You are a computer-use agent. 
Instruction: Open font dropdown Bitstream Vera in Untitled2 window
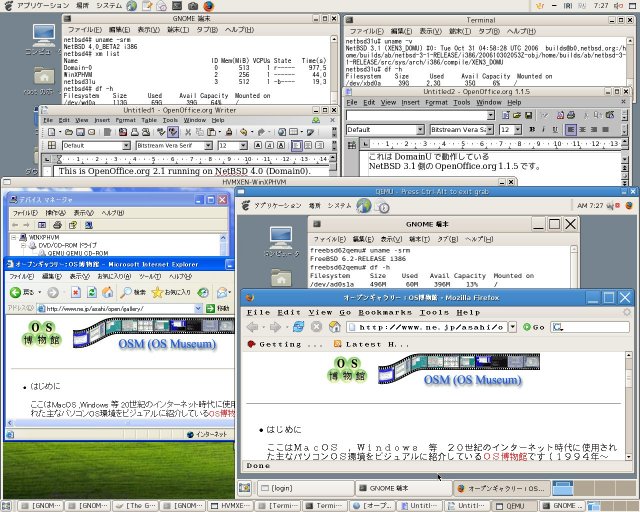(x=490, y=130)
